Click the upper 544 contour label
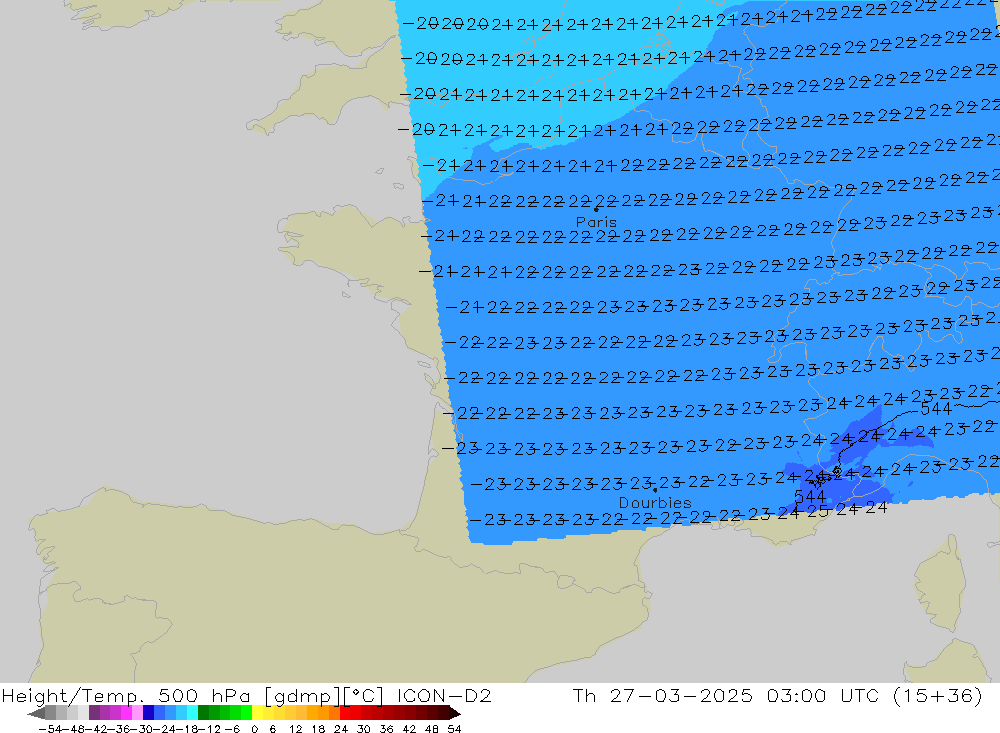Screen dimensions: 1000x733 [x=936, y=409]
